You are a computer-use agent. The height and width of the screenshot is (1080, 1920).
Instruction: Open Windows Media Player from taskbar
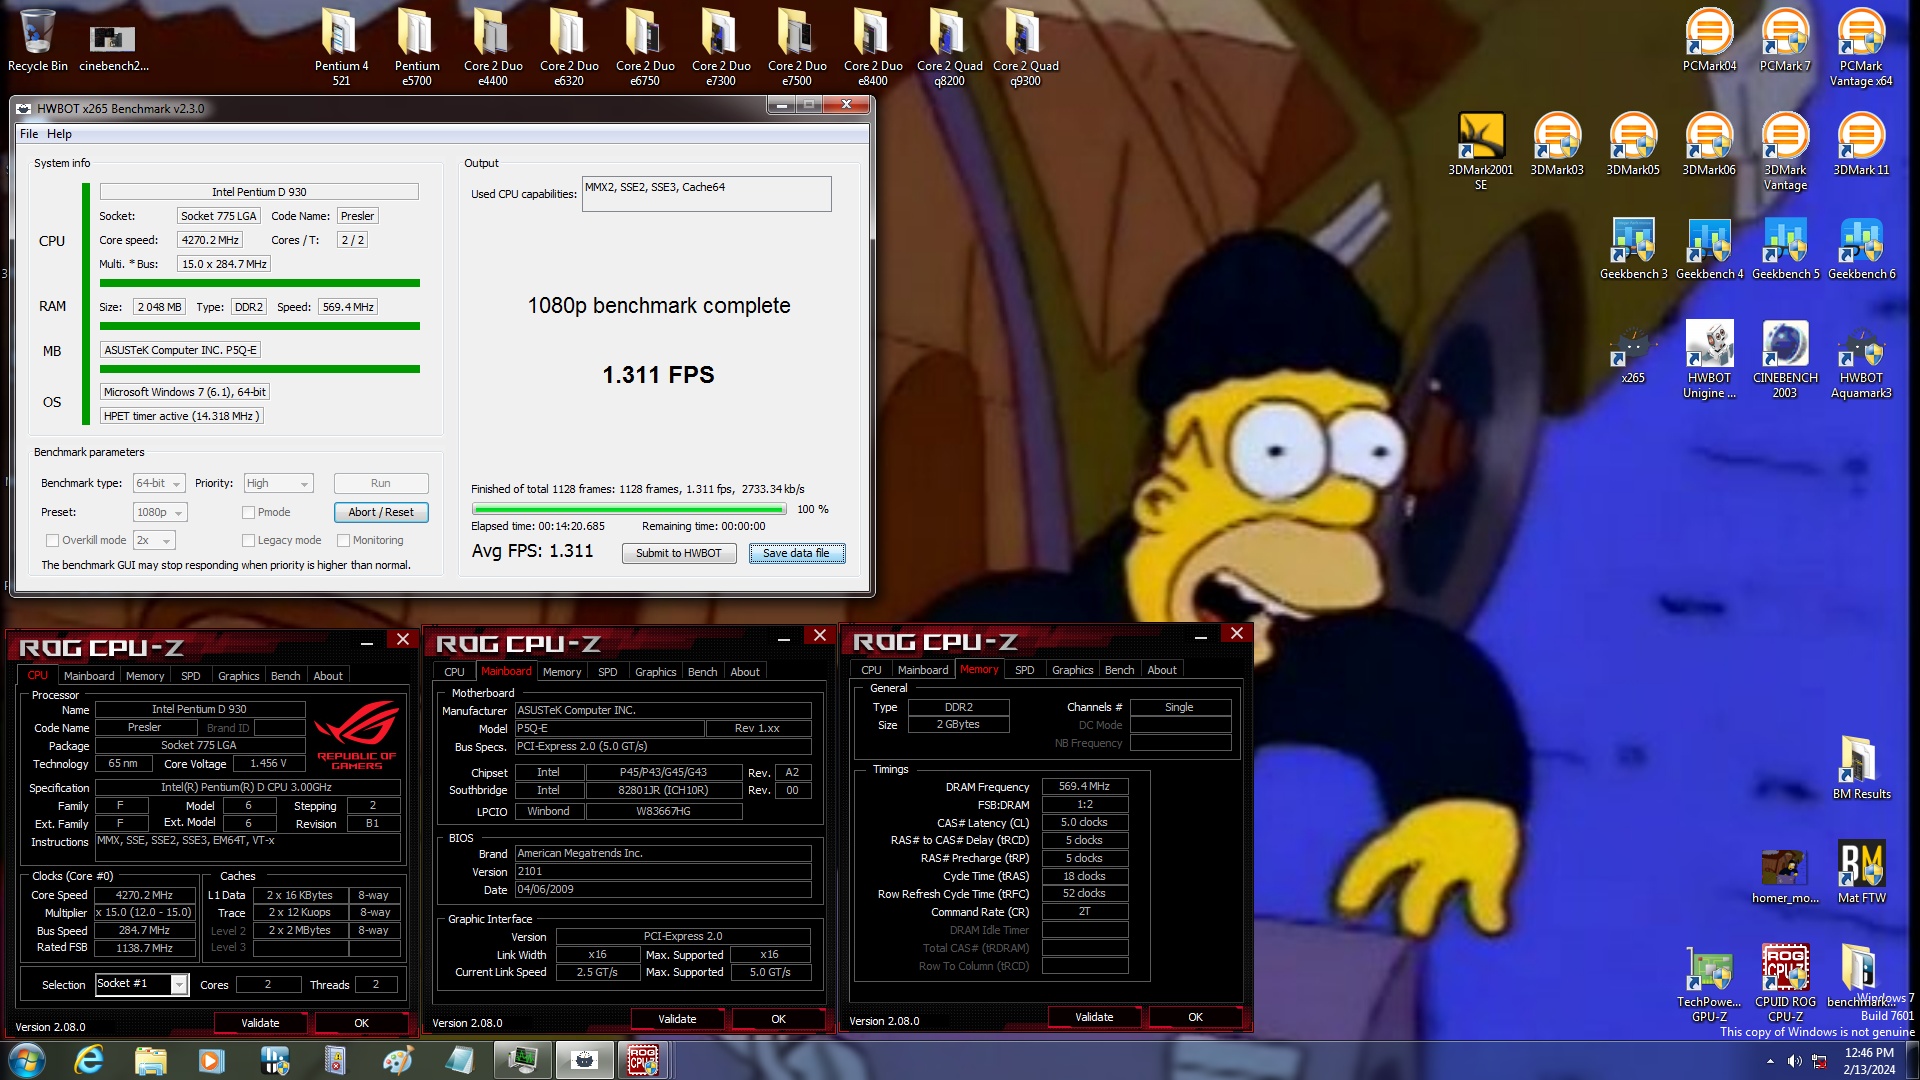click(x=211, y=1059)
